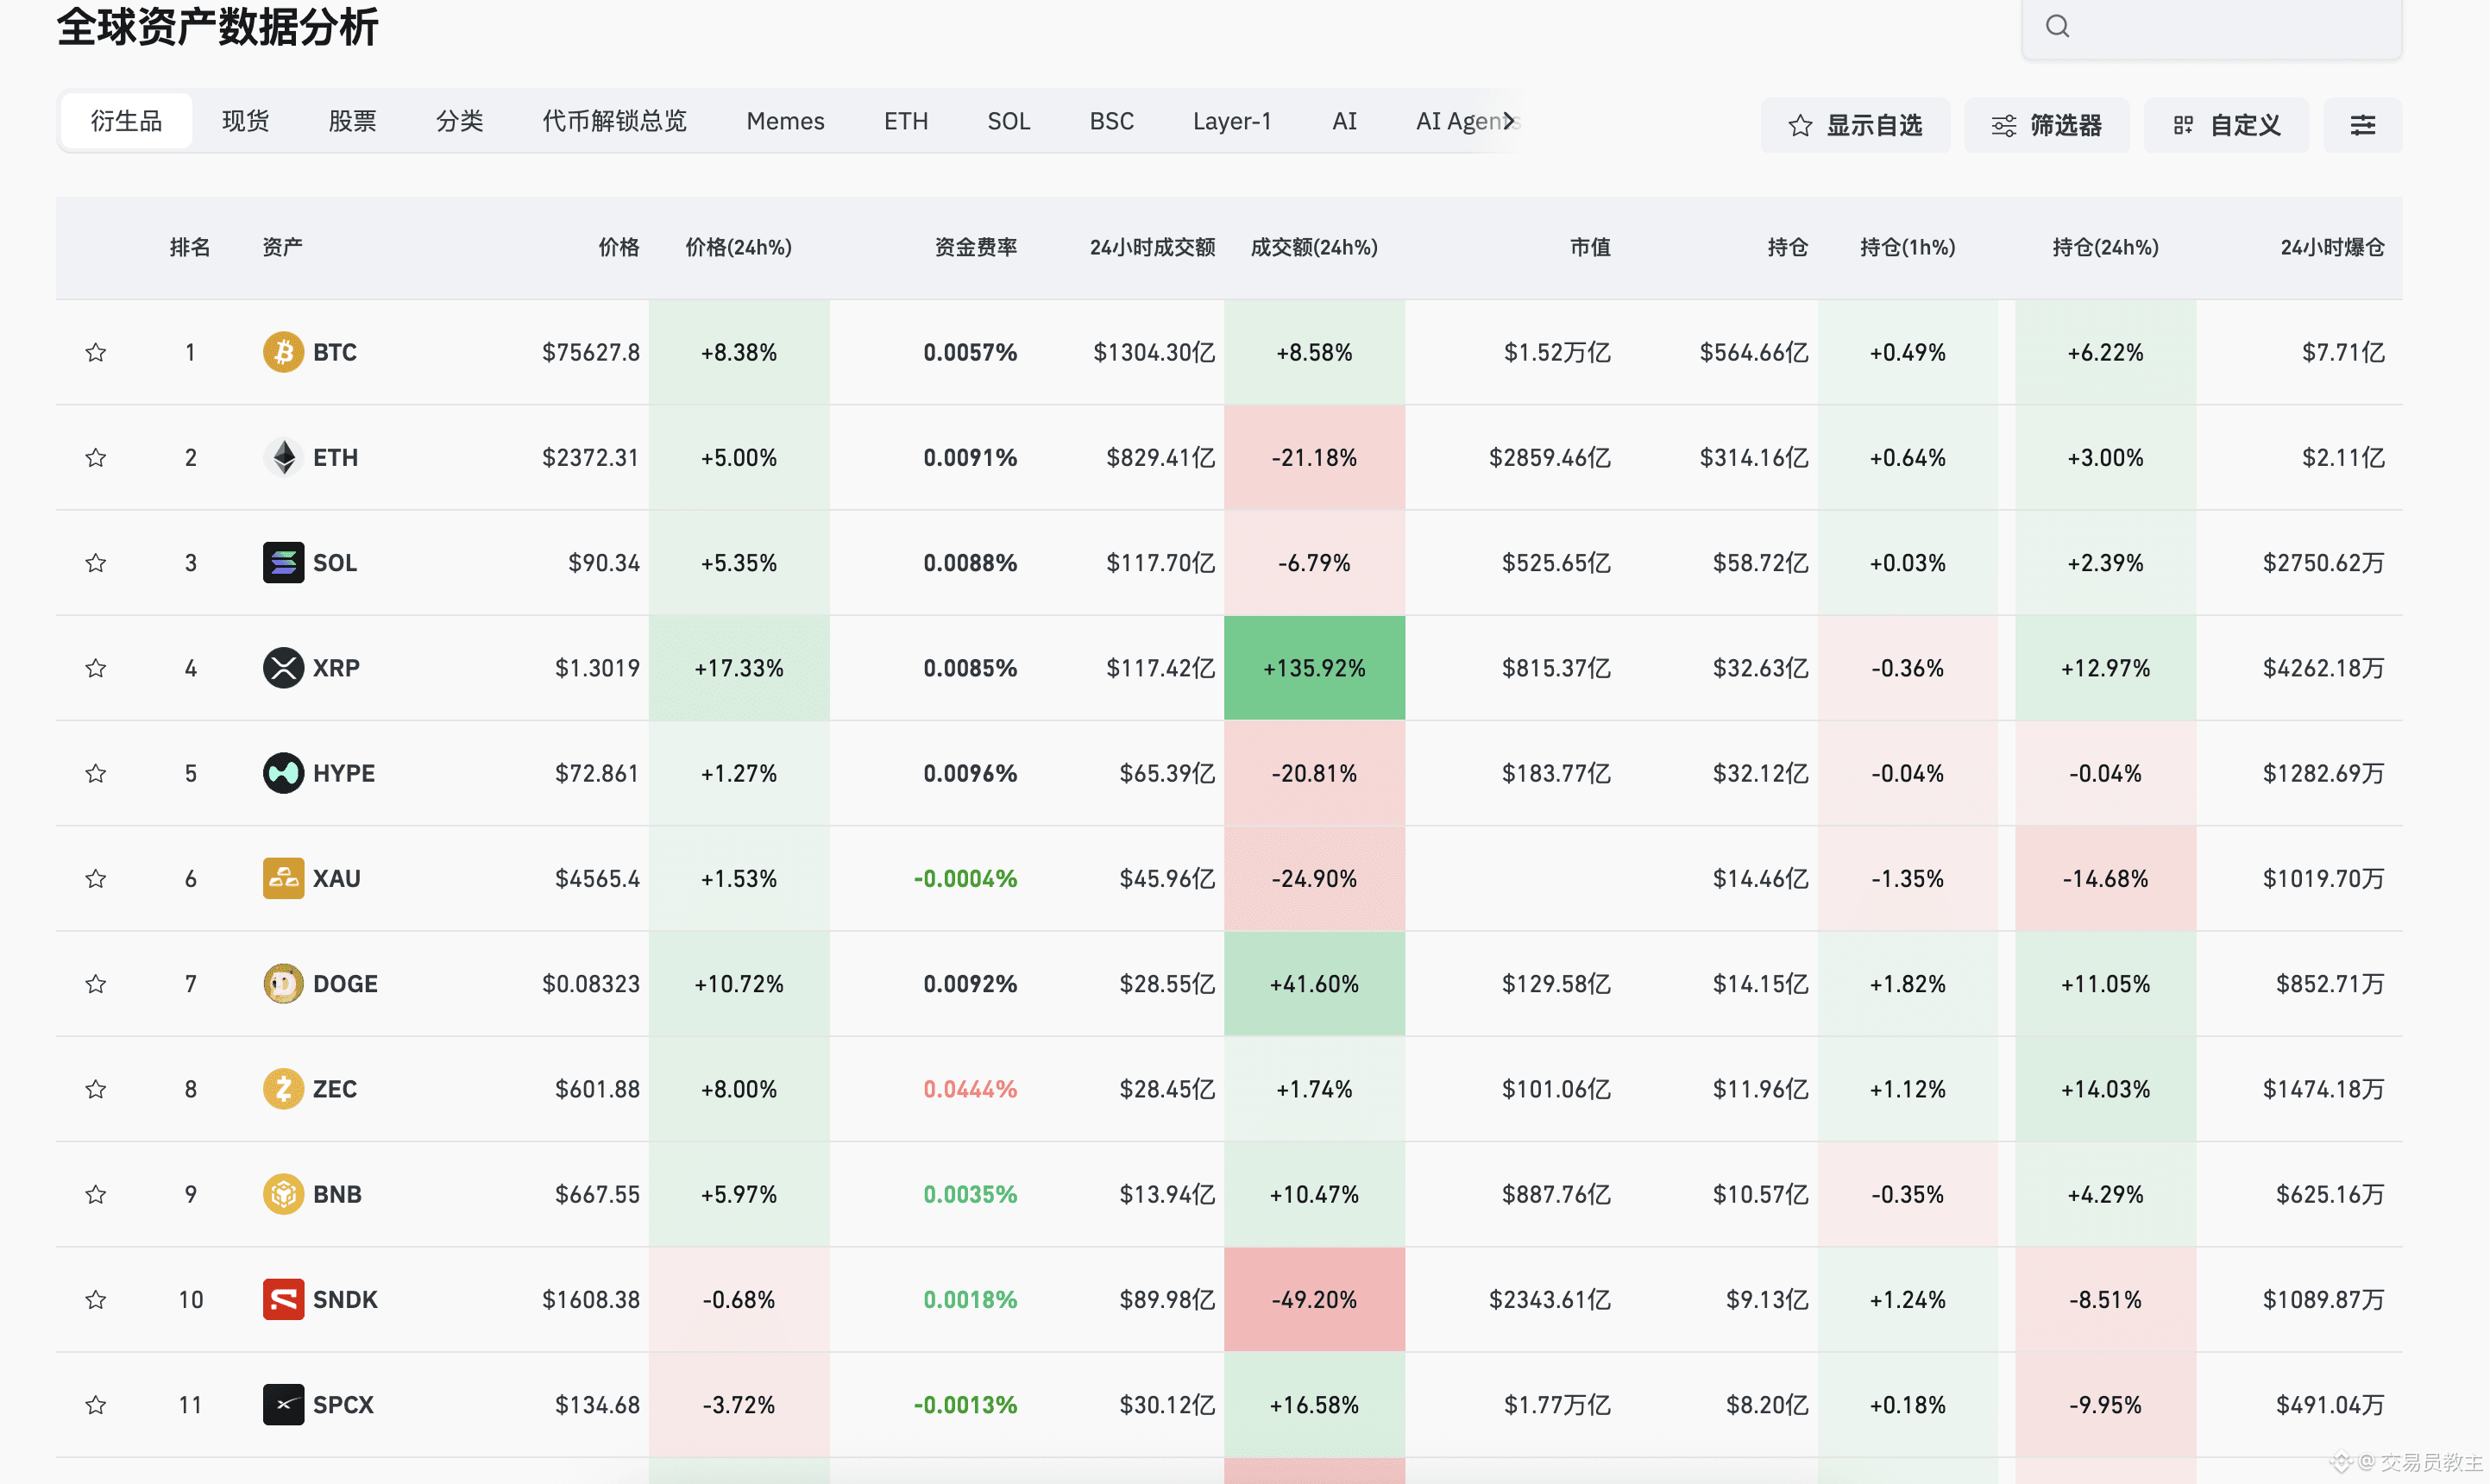
Task: Expand more category tabs with chevron
Action: click(1509, 121)
